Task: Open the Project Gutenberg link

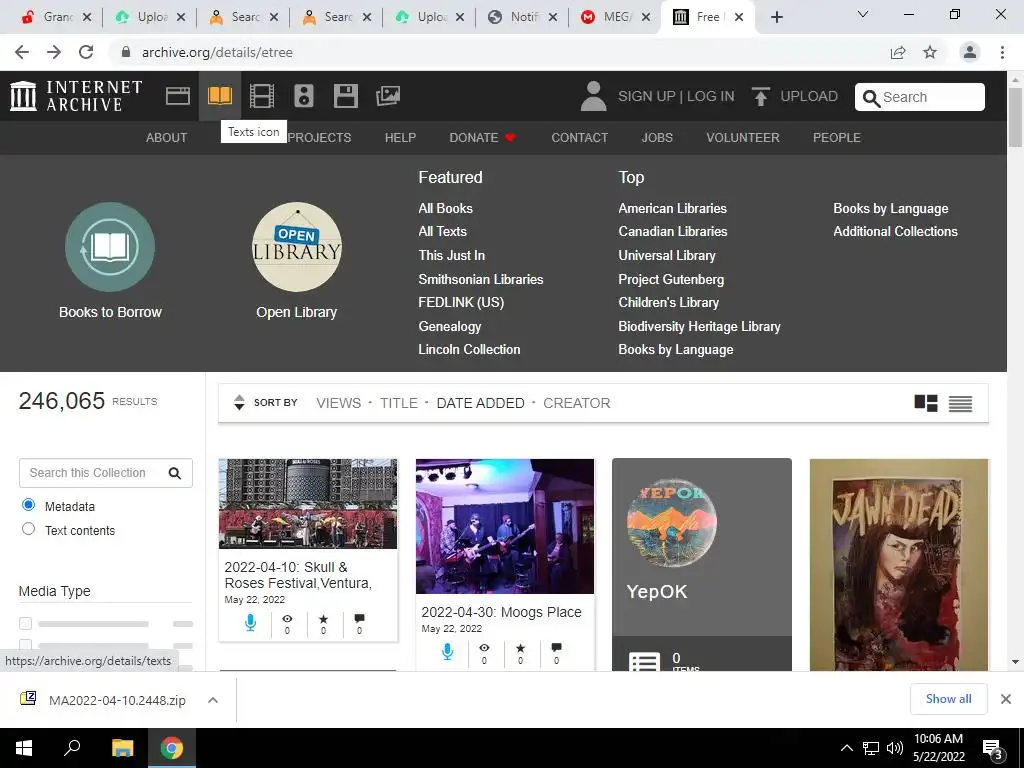Action: click(671, 280)
